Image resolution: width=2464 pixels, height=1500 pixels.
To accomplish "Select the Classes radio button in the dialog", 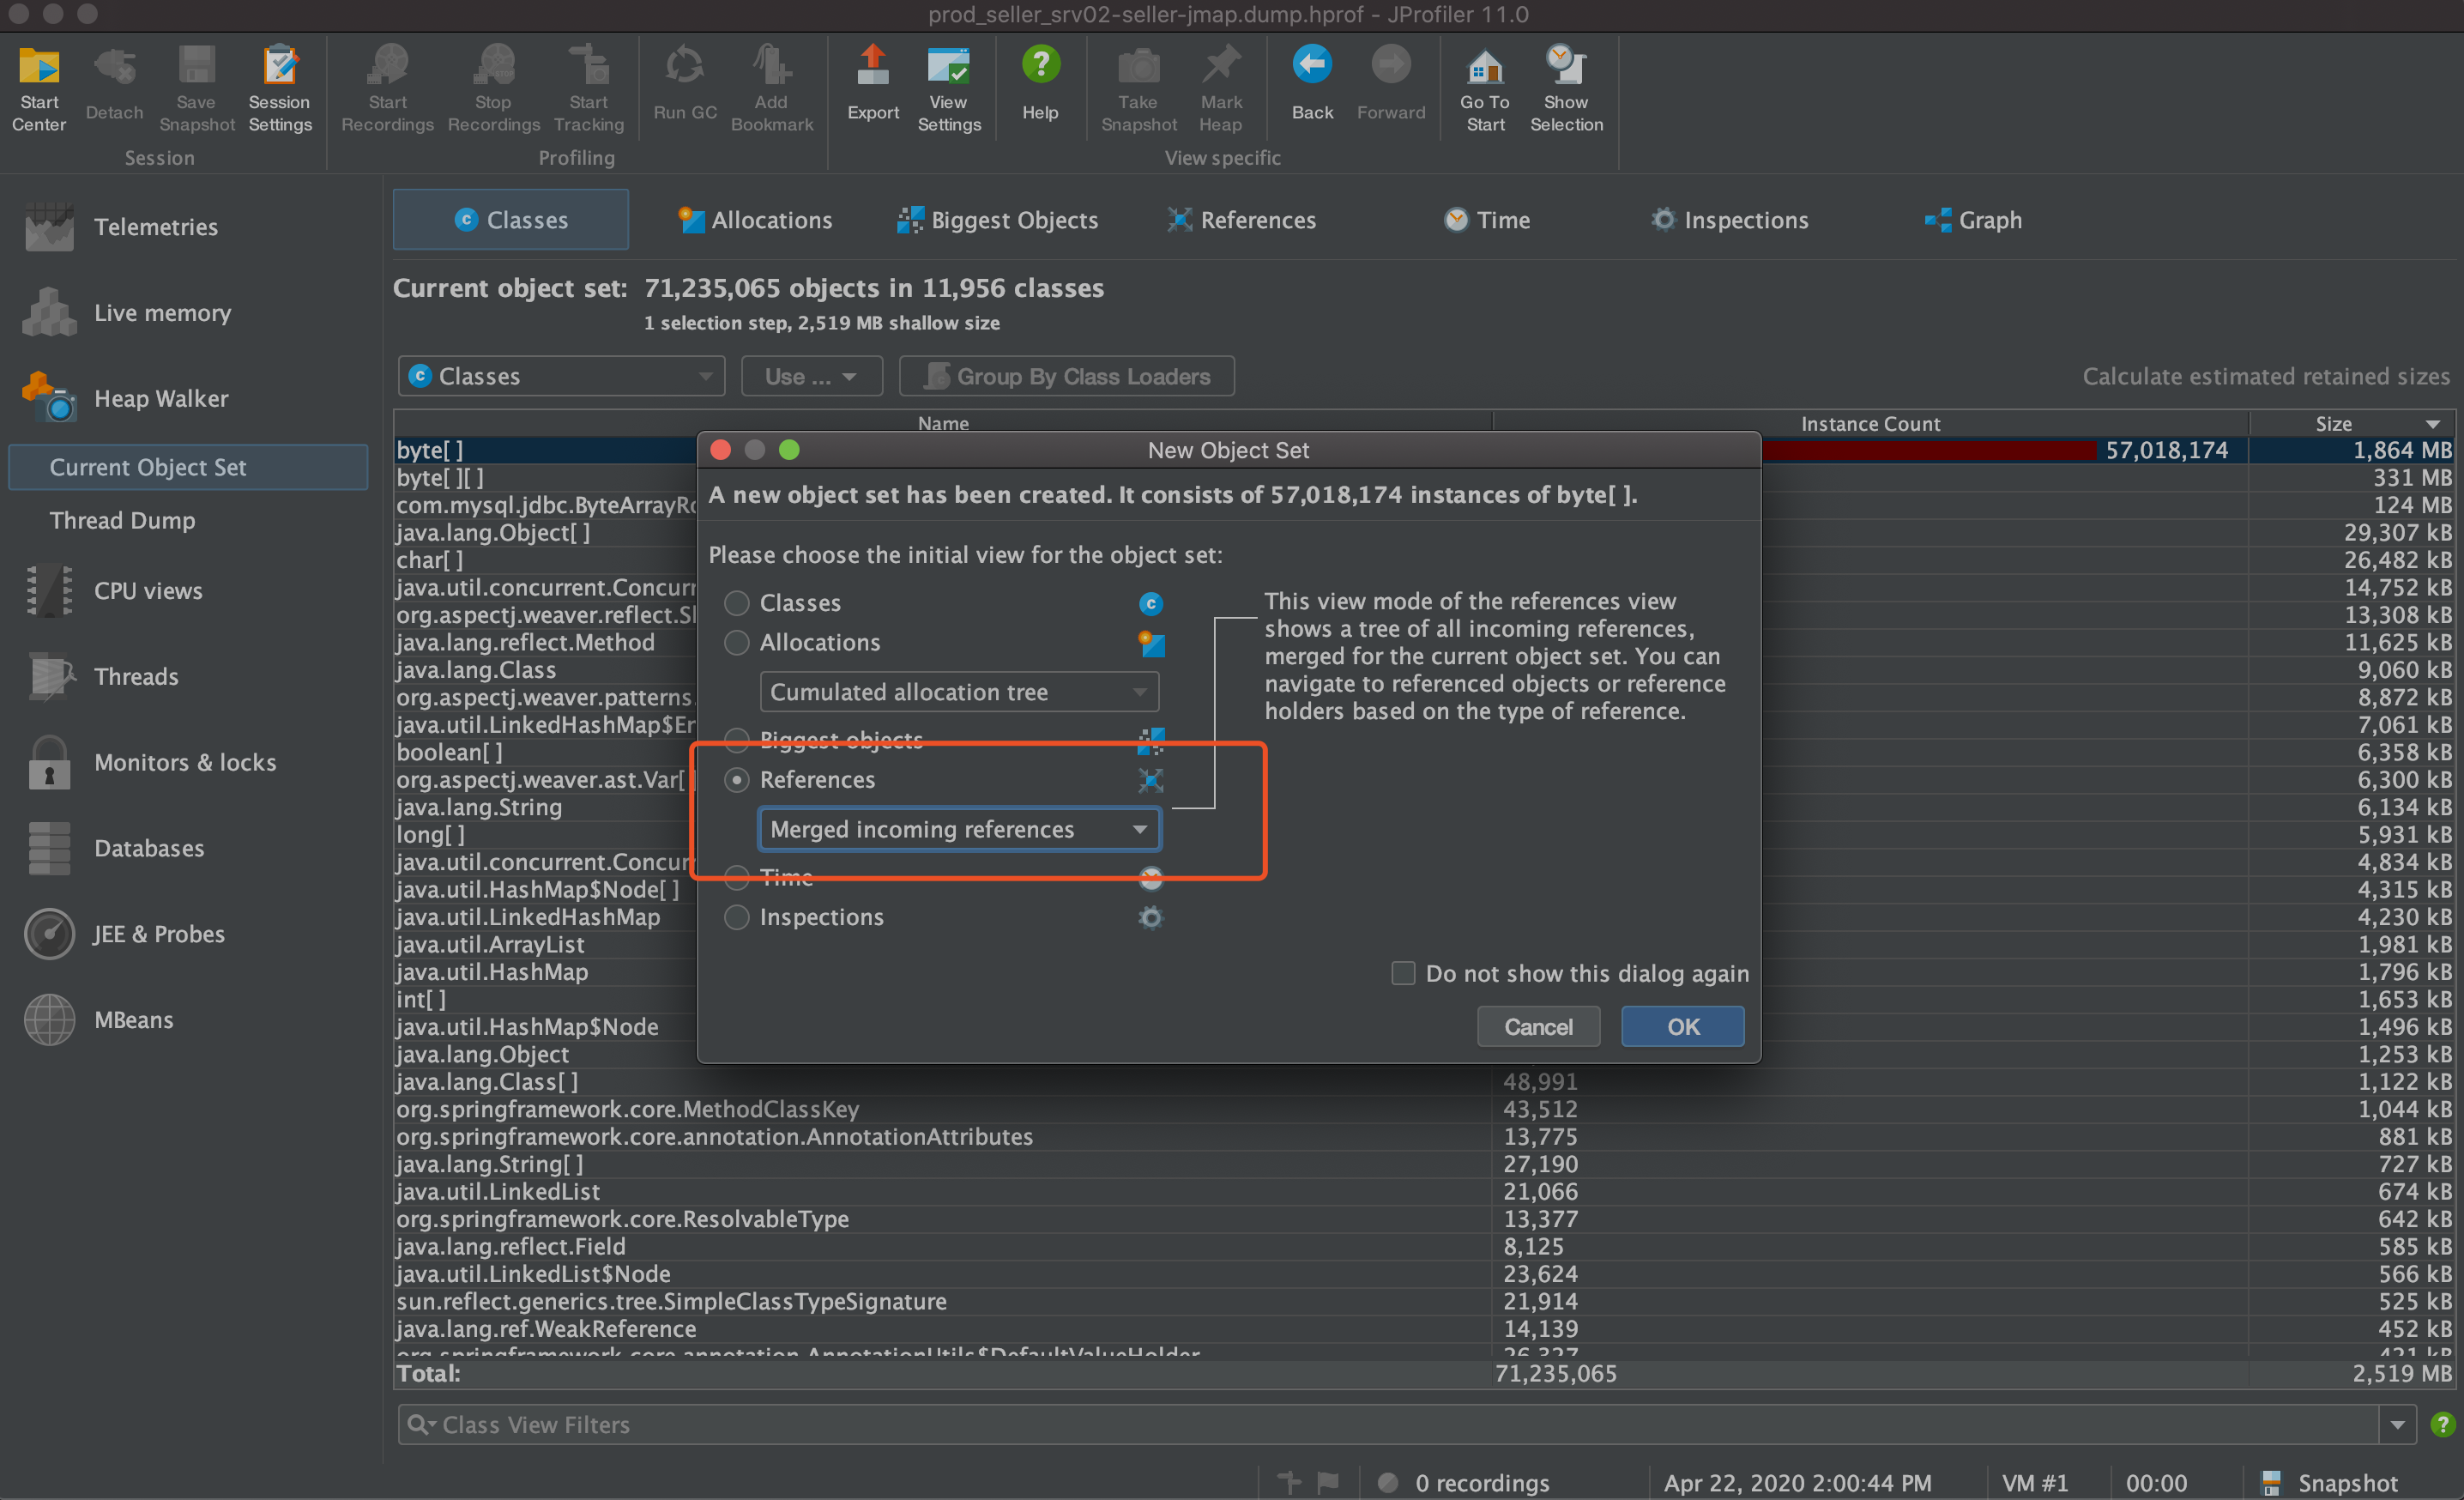I will coord(737,603).
